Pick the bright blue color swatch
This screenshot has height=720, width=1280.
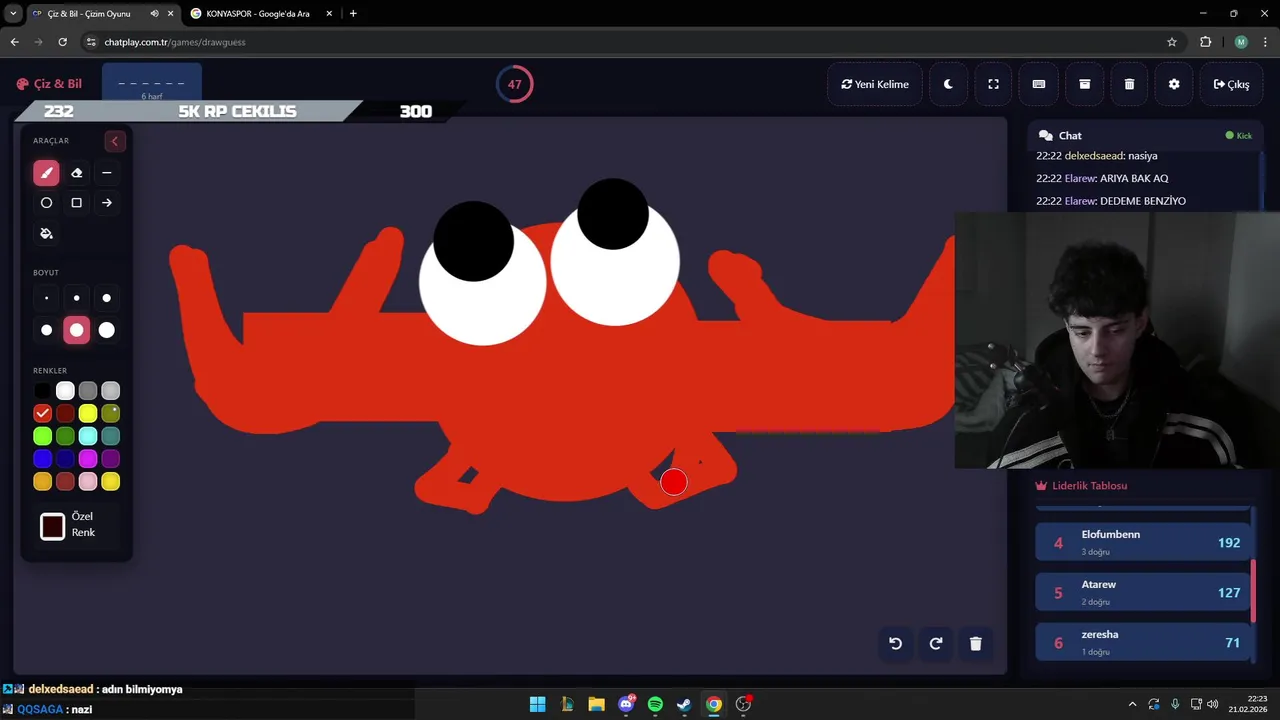[x=42, y=459]
